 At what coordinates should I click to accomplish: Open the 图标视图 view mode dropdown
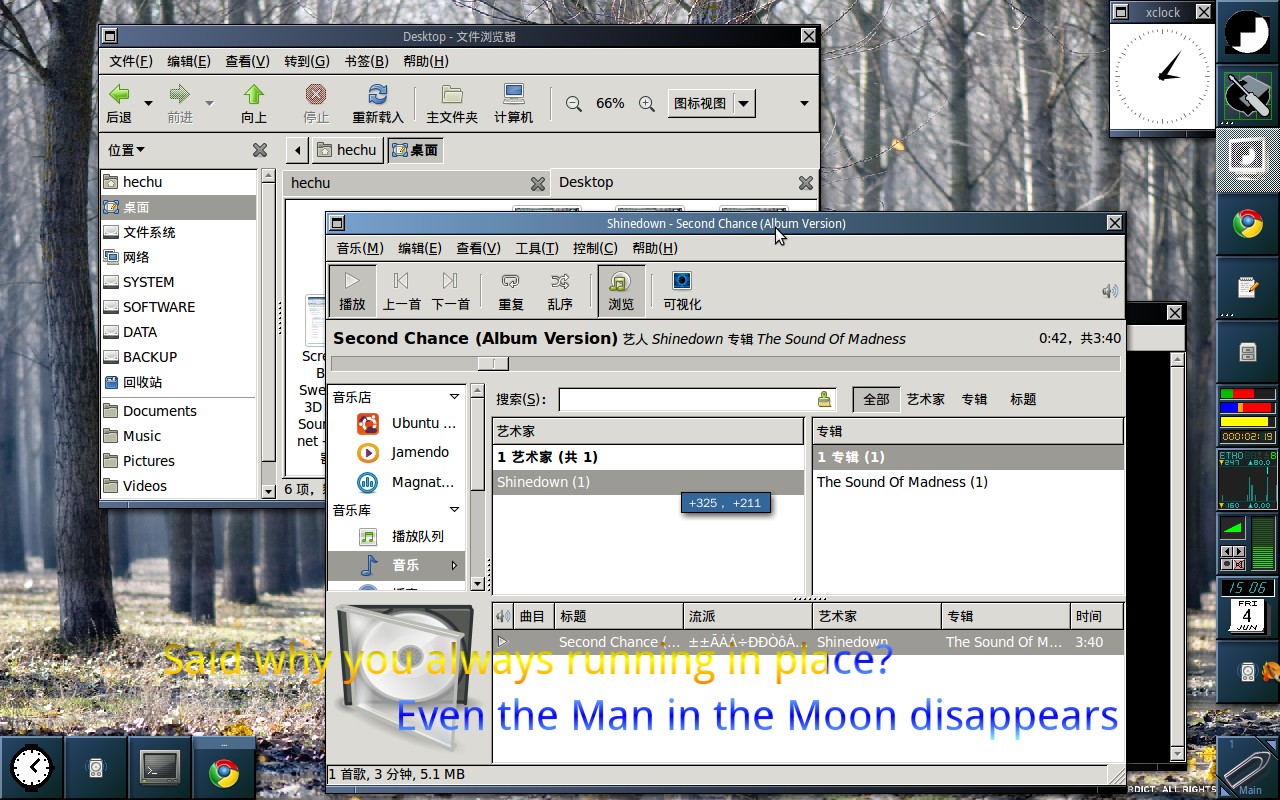[711, 103]
